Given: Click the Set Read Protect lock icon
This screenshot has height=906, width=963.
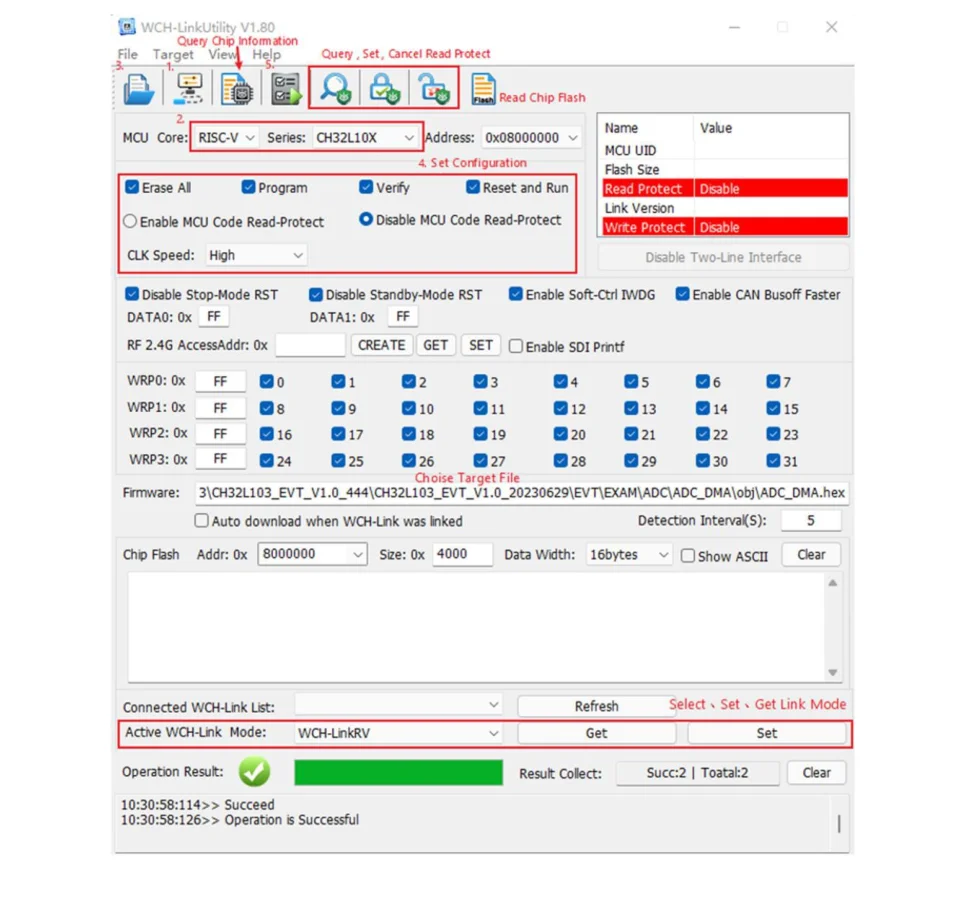Looking at the screenshot, I should tap(384, 88).
